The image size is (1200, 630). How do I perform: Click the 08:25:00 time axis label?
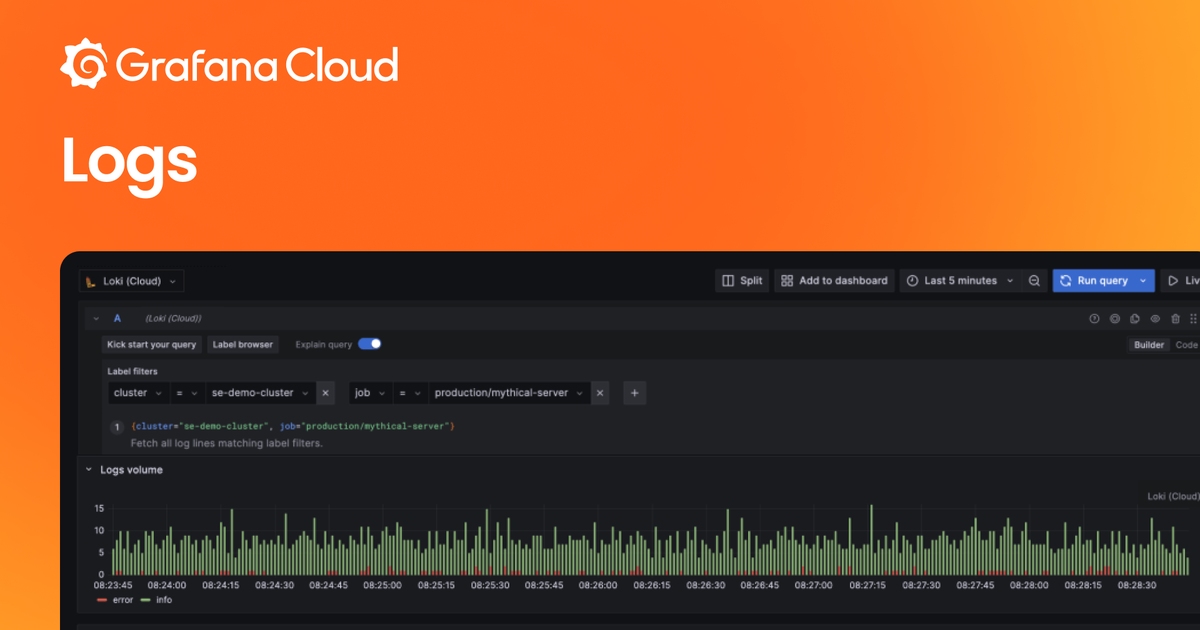381,585
